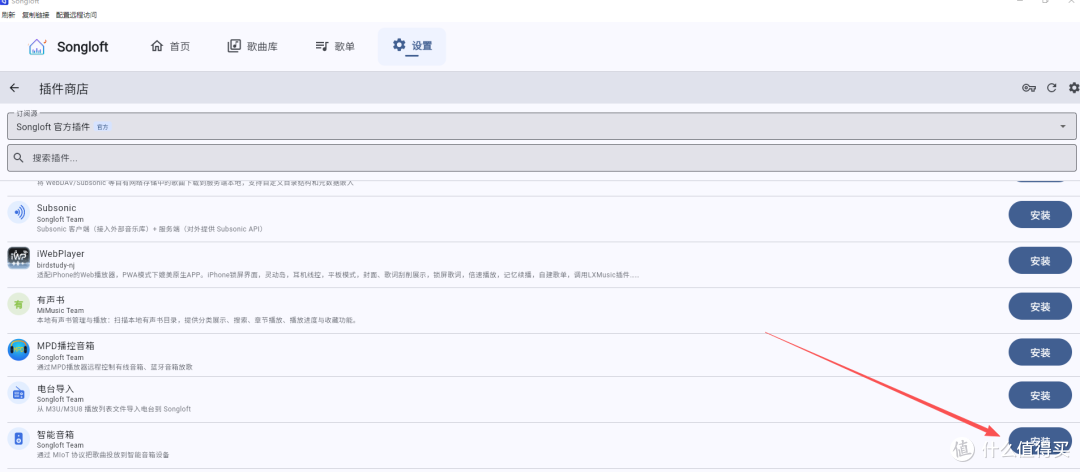Image resolution: width=1080 pixels, height=472 pixels.
Task: Switch to the 歌单 playlist tab
Action: coord(335,47)
